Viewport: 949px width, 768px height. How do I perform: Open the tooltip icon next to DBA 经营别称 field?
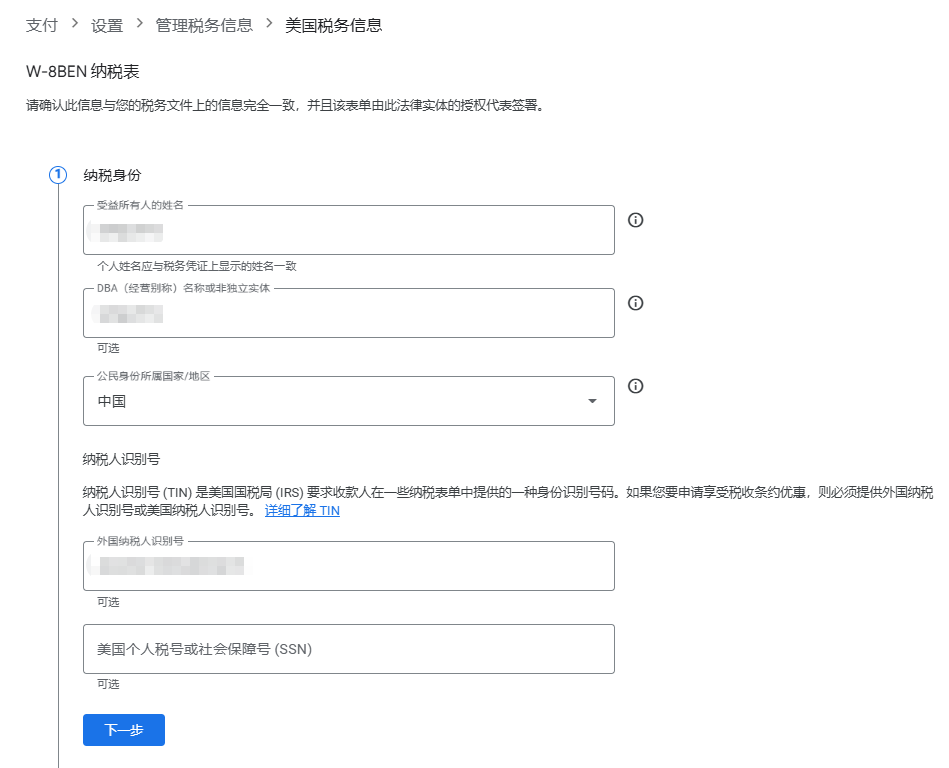point(635,302)
